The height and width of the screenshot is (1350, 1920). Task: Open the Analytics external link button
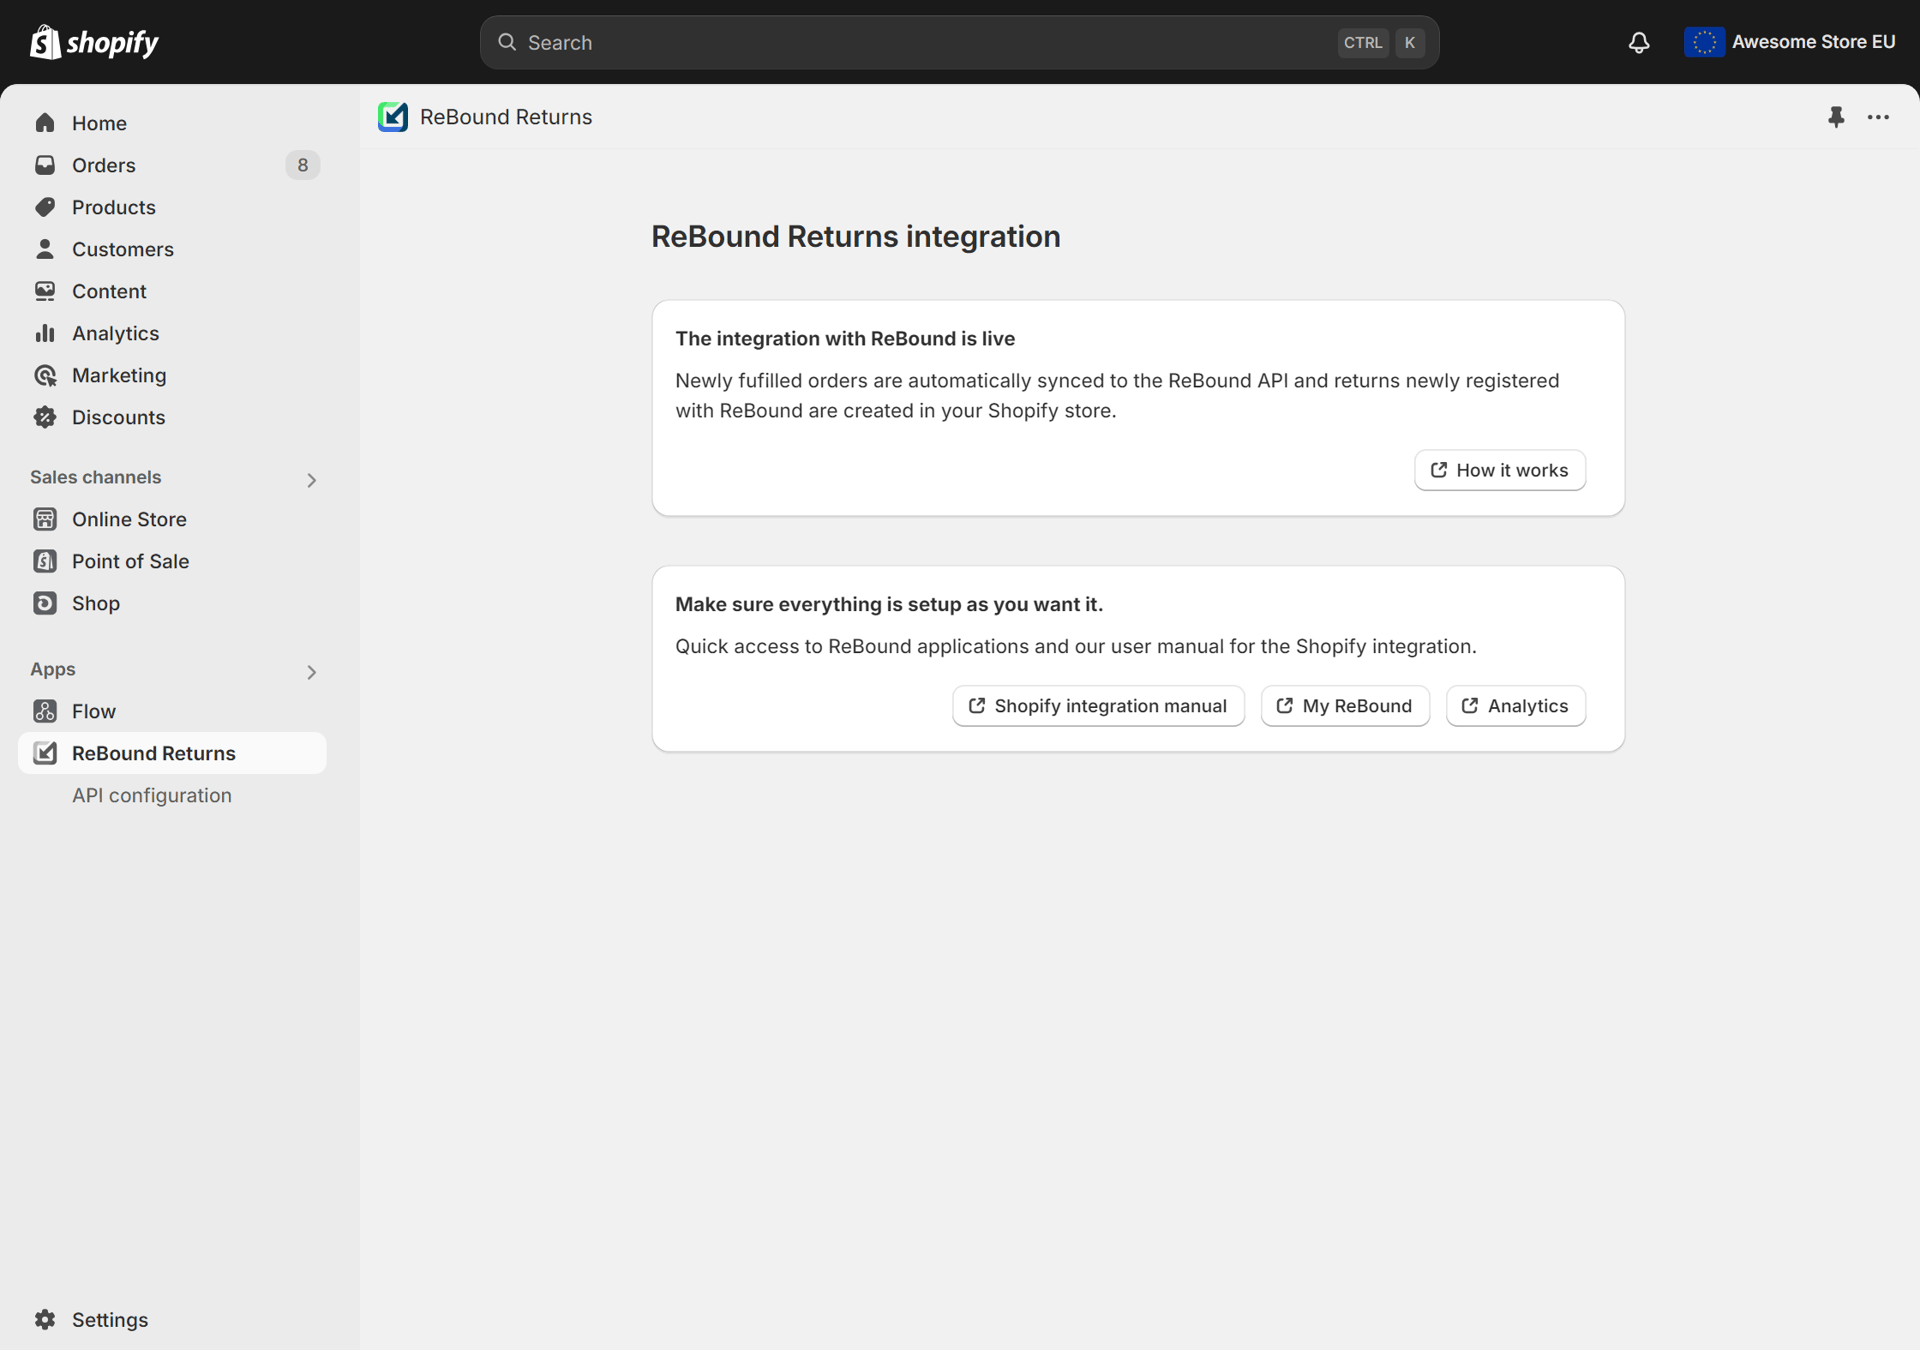[x=1515, y=706]
